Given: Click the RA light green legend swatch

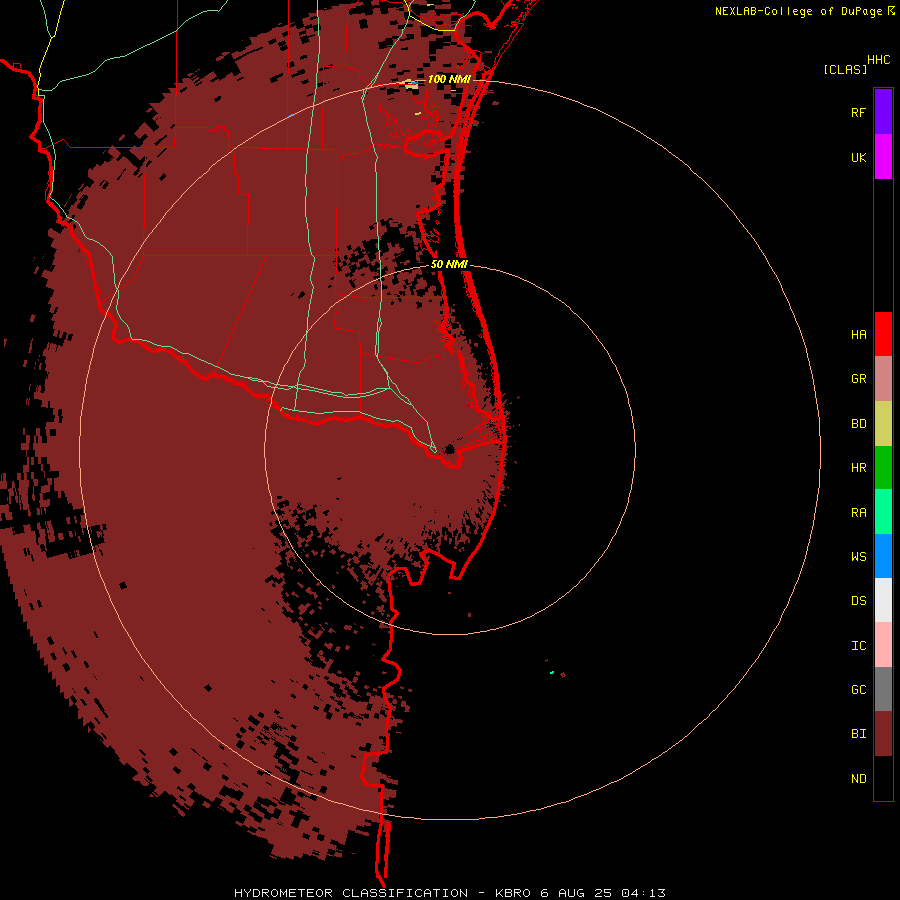Looking at the screenshot, I should point(883,512).
